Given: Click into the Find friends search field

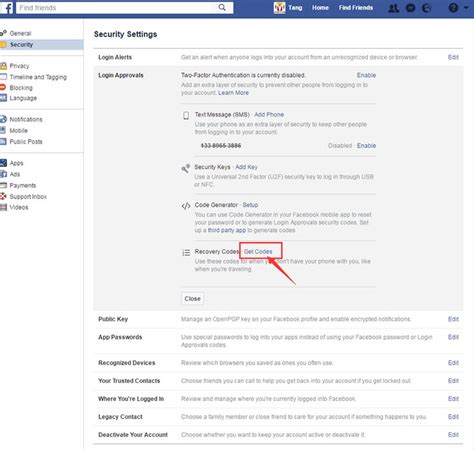Looking at the screenshot, I should [125, 8].
